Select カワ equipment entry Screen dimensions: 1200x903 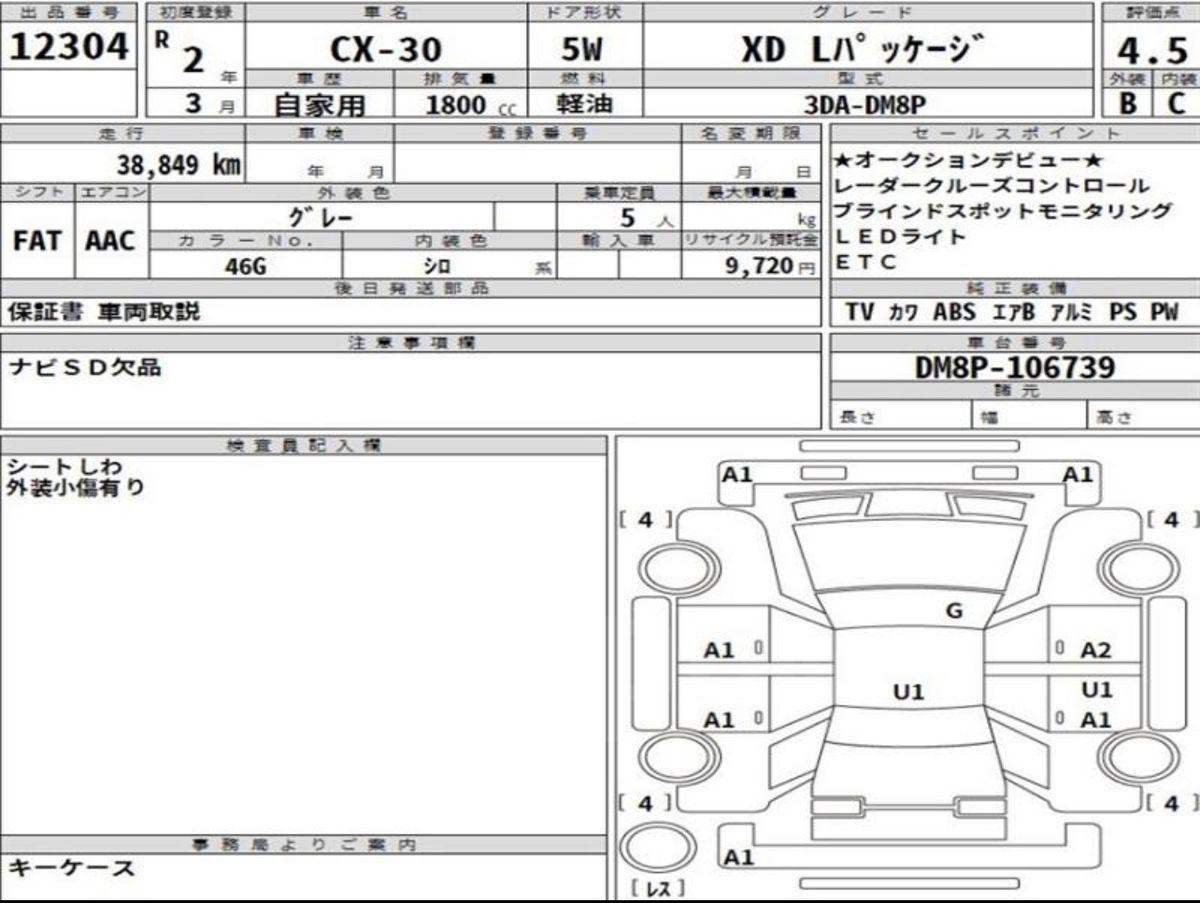(903, 312)
